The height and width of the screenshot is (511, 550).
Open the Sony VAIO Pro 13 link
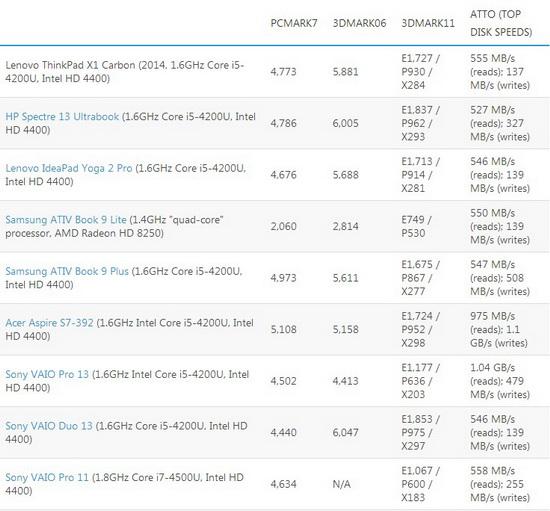[47, 374]
